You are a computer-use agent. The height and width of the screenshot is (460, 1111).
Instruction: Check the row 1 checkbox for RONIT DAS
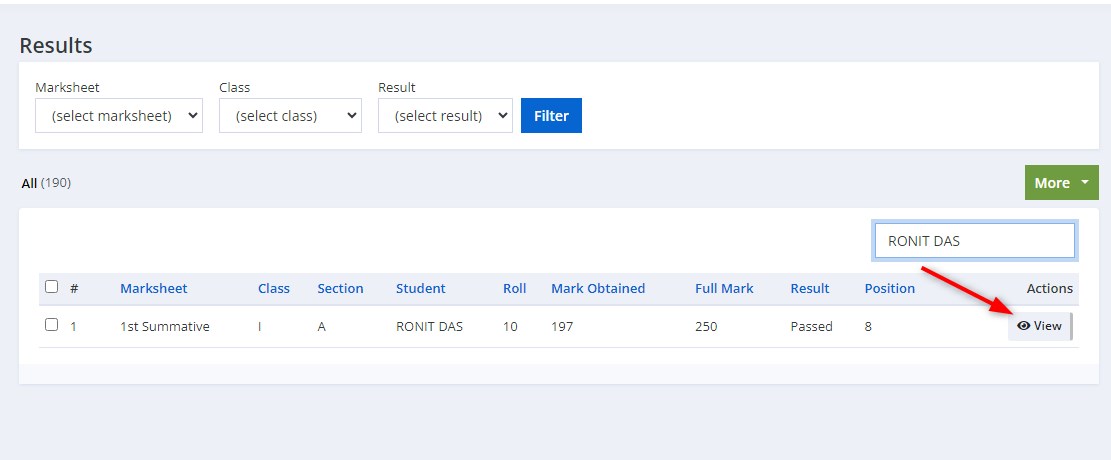click(x=51, y=325)
